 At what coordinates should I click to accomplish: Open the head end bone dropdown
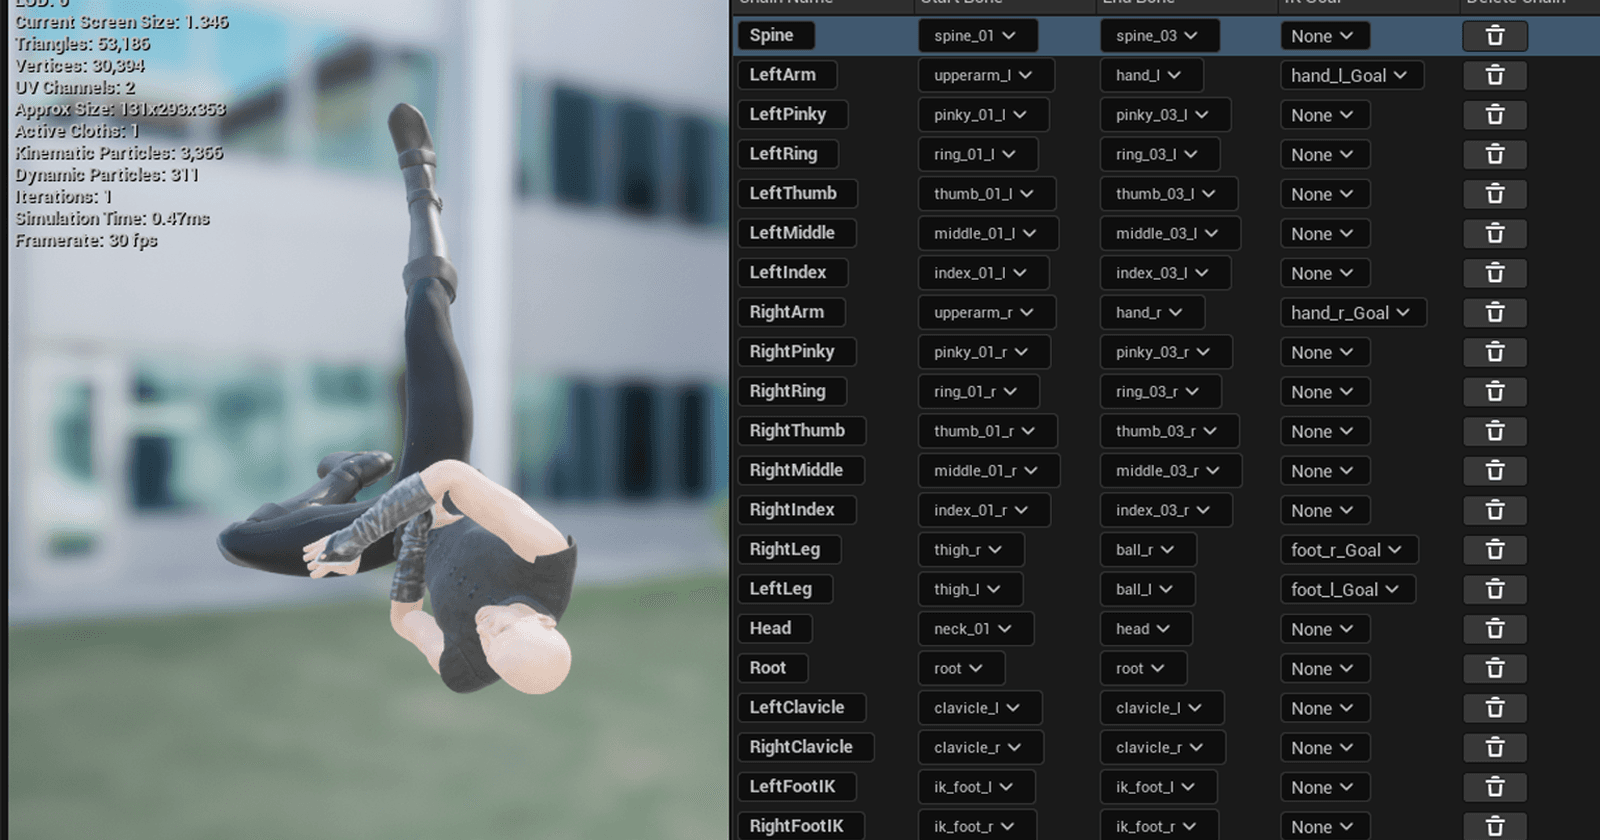pos(1144,629)
